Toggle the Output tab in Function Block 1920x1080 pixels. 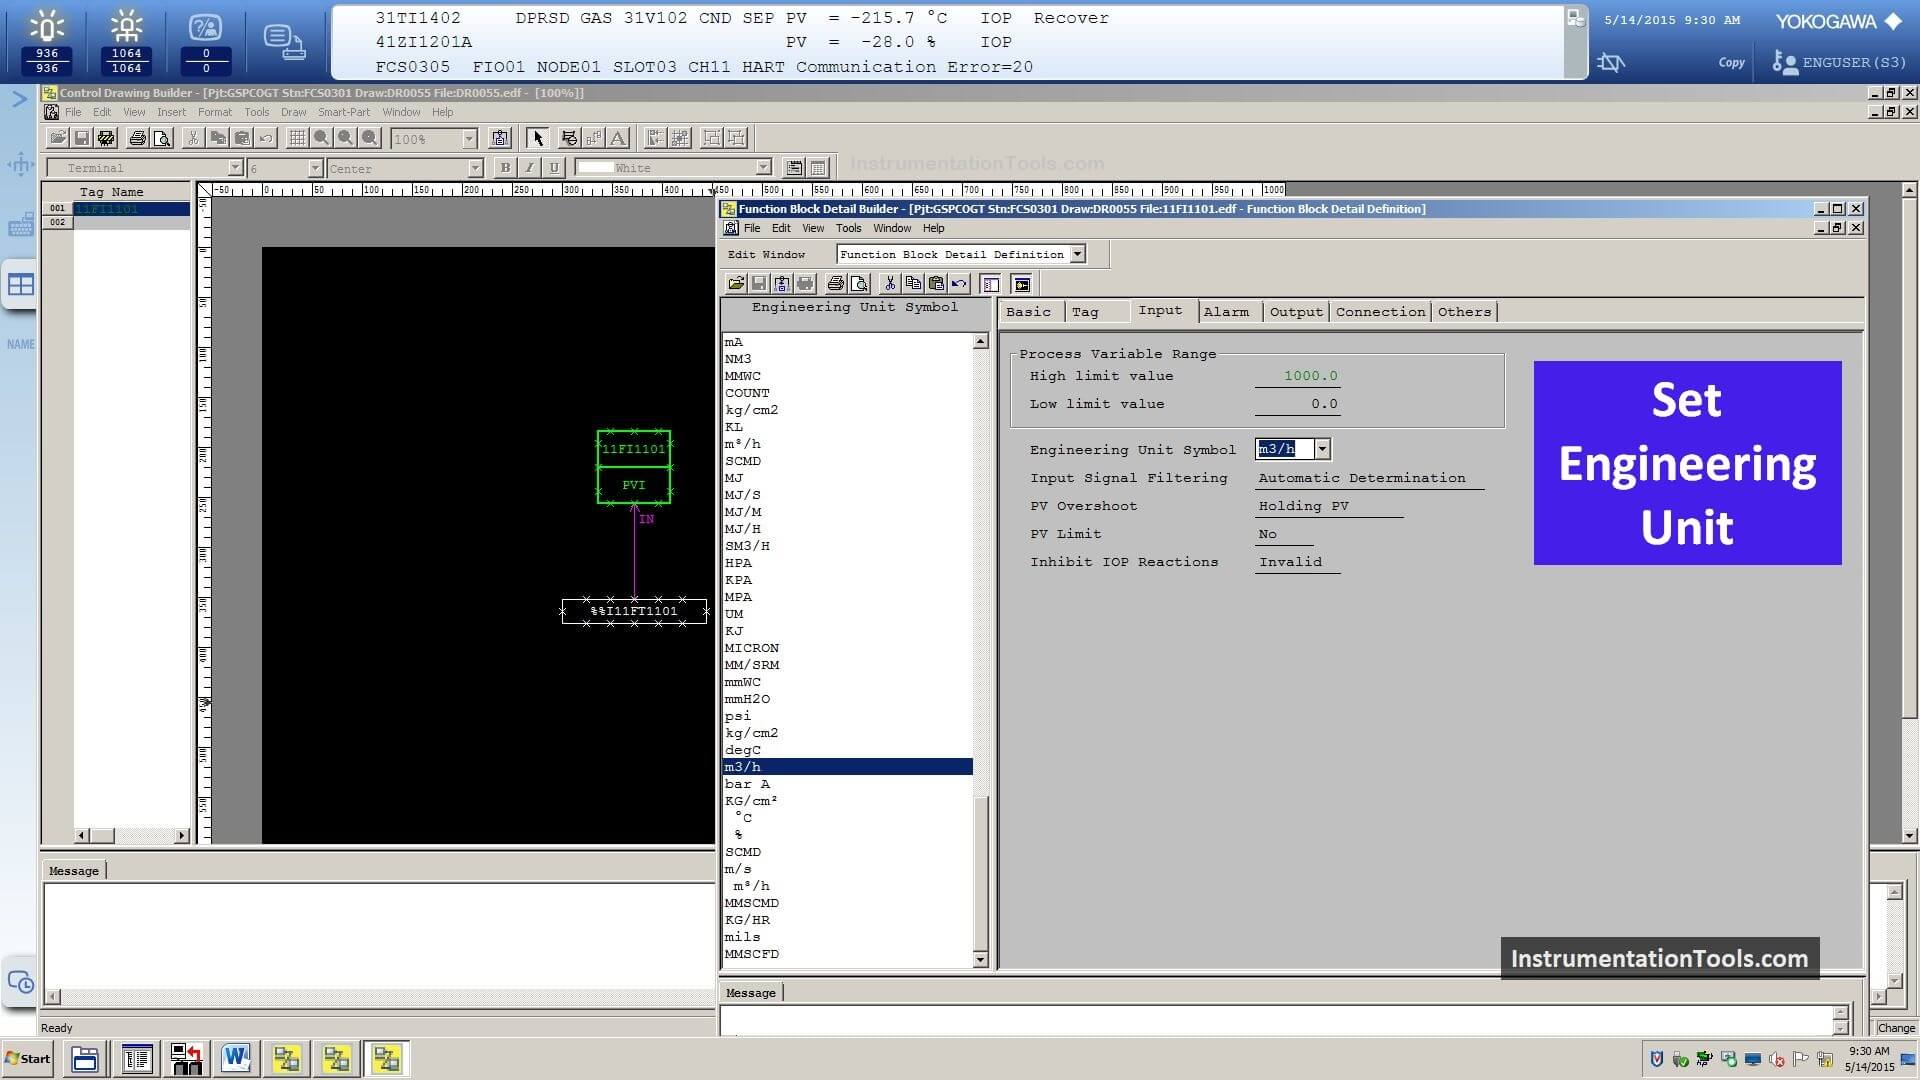click(1295, 311)
